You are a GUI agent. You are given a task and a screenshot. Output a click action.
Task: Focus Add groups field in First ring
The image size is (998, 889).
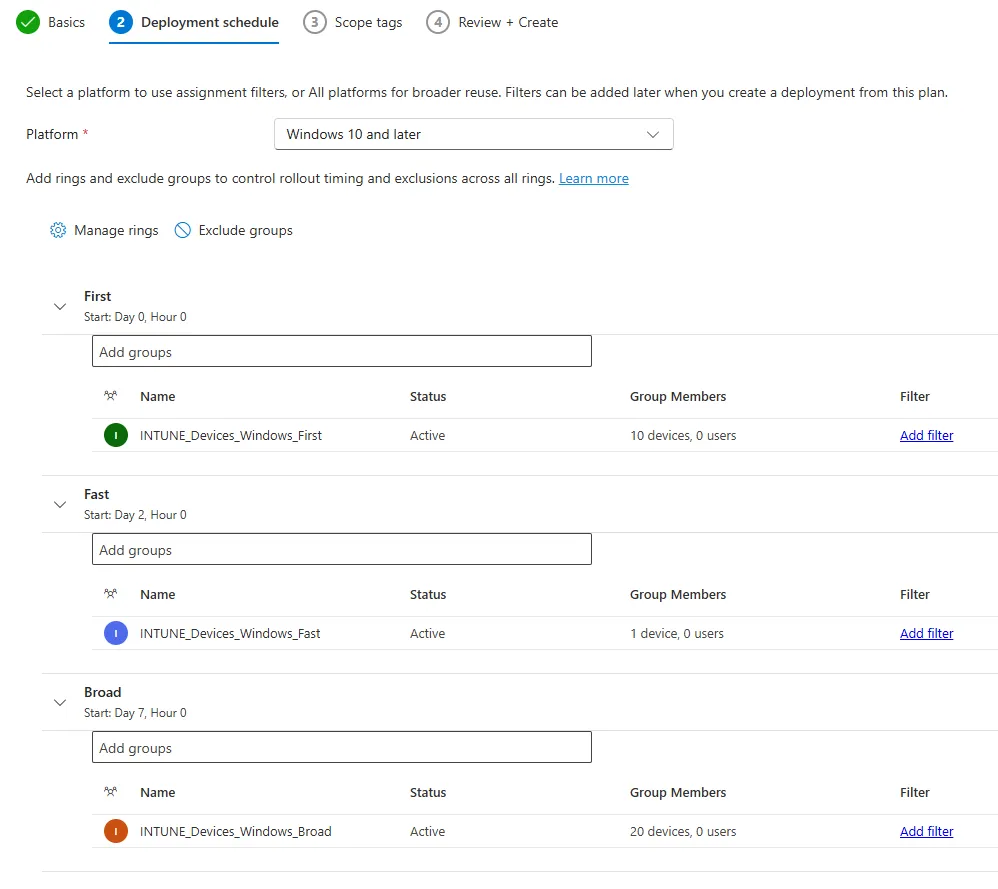click(x=342, y=351)
